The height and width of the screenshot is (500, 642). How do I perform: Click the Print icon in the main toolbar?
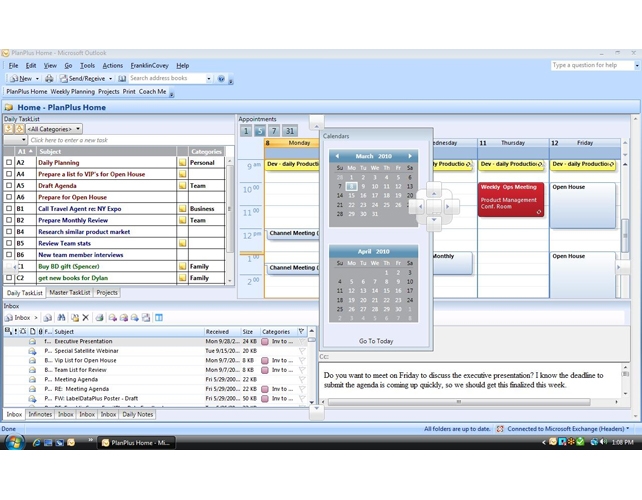[49, 78]
